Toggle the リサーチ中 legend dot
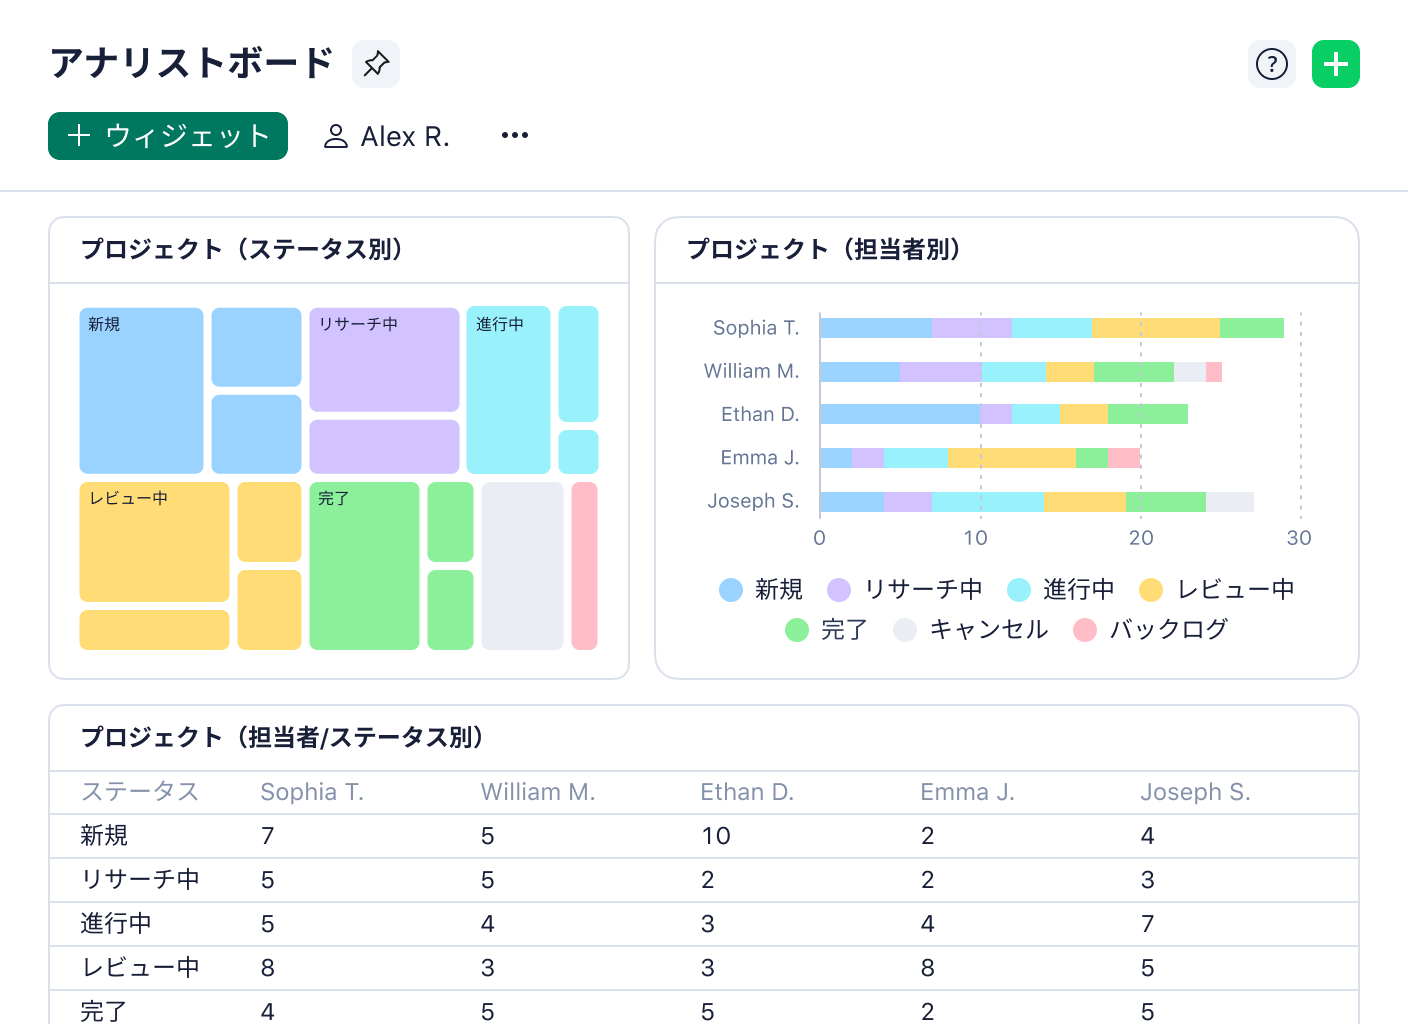Screen dimensions: 1408x1024 (x=839, y=590)
